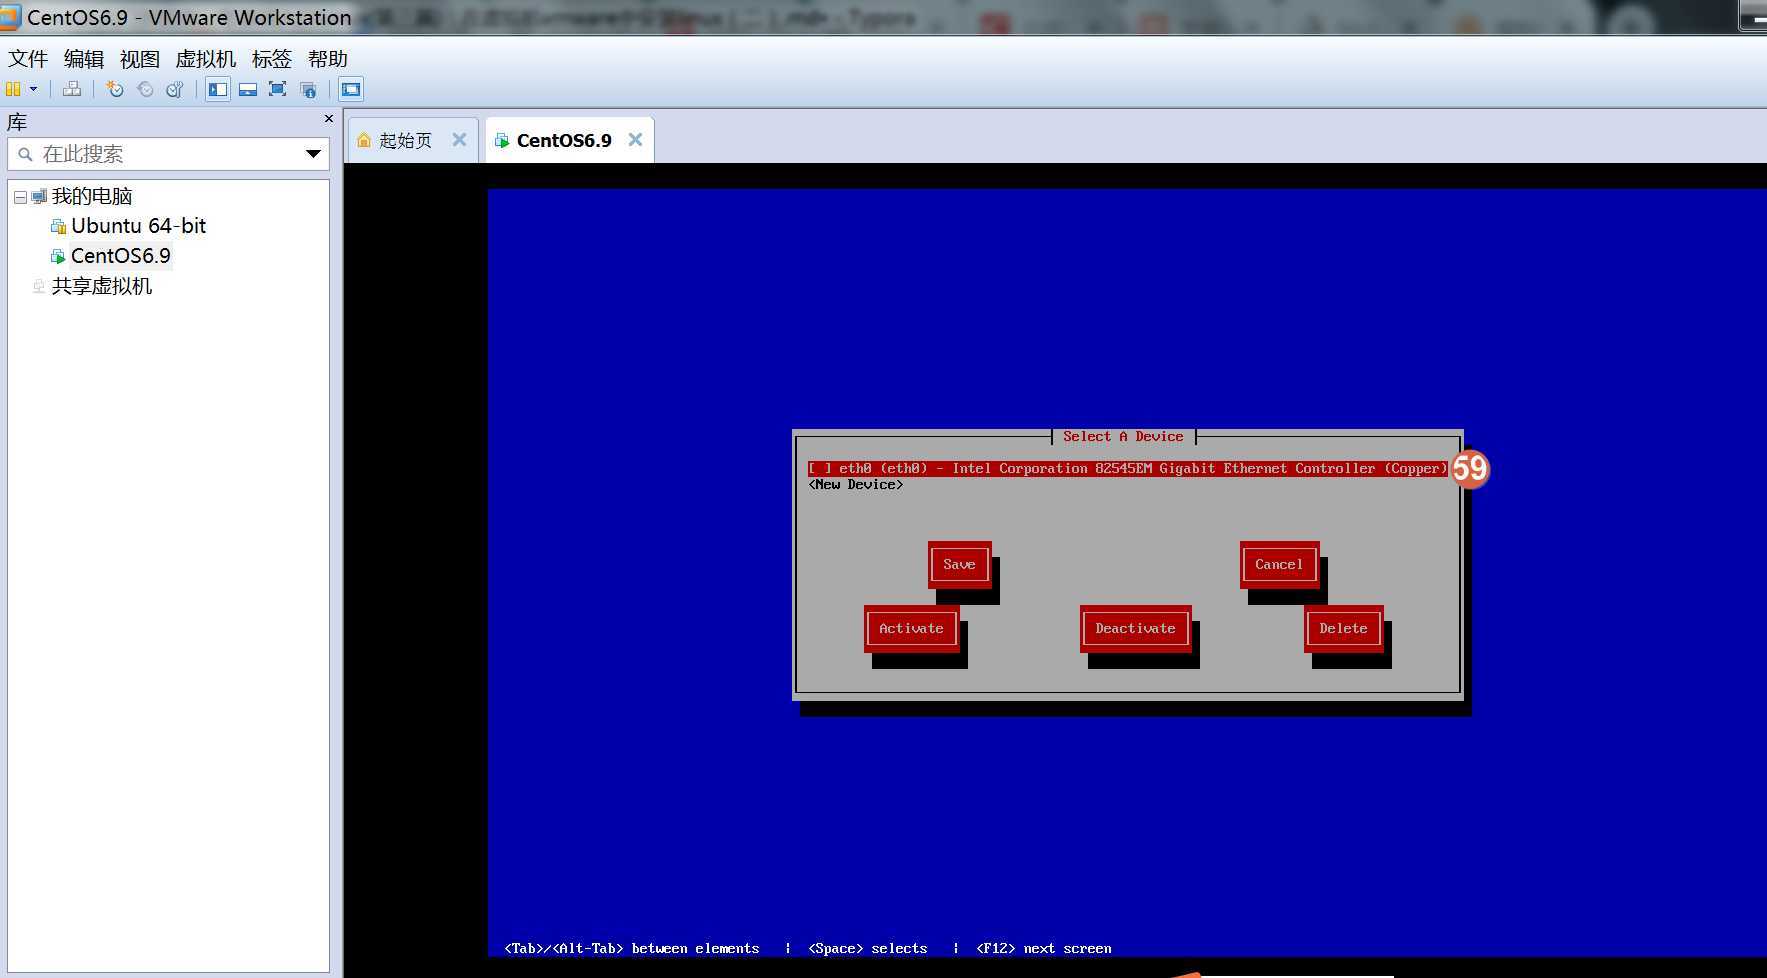
Task: Click the Send Ctrl+Alt+Del icon
Action: (x=72, y=89)
